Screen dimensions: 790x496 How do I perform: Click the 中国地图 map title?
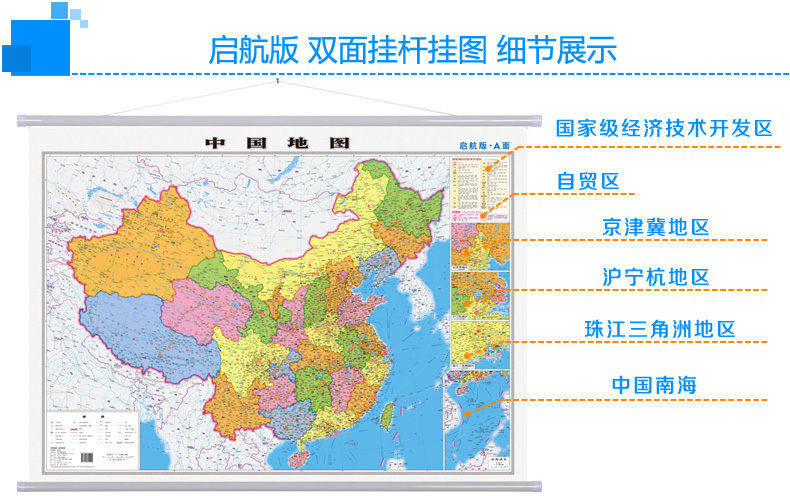278,143
